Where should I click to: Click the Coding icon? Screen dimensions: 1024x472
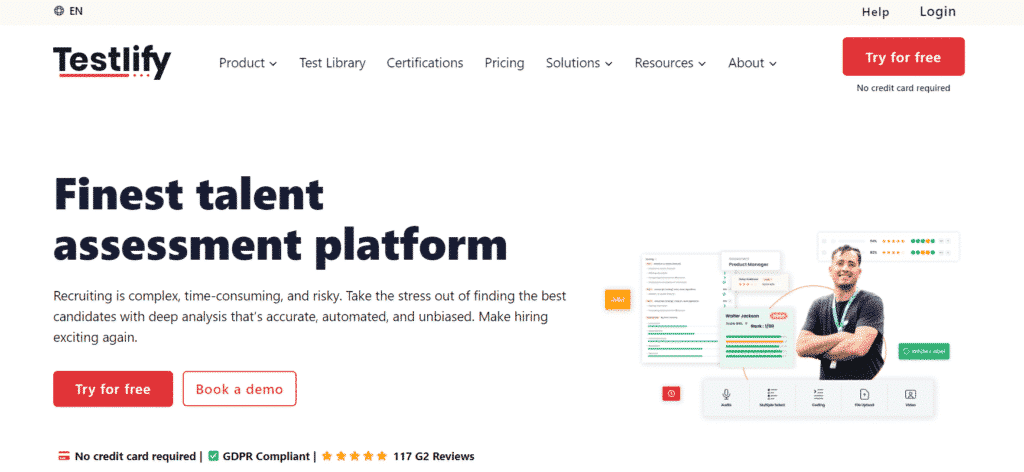pos(818,394)
